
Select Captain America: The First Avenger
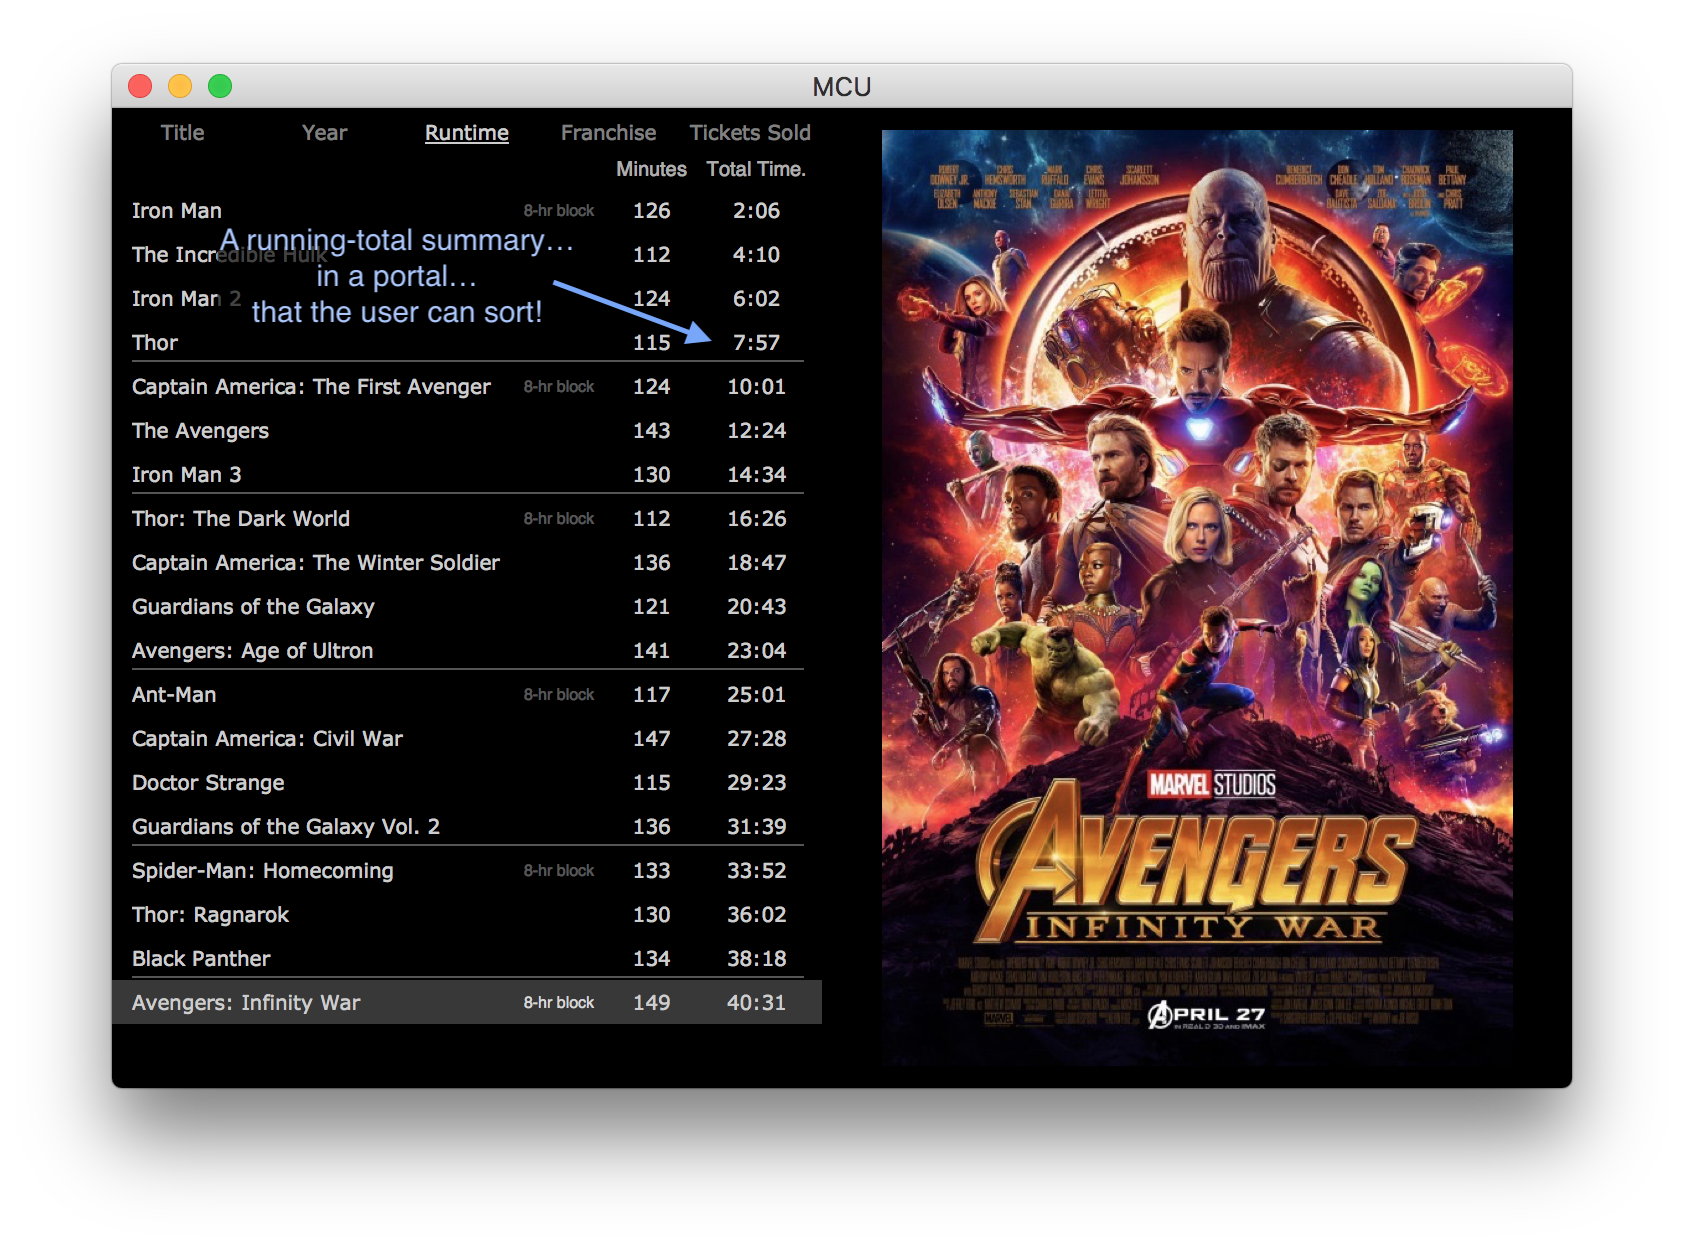pyautogui.click(x=311, y=387)
